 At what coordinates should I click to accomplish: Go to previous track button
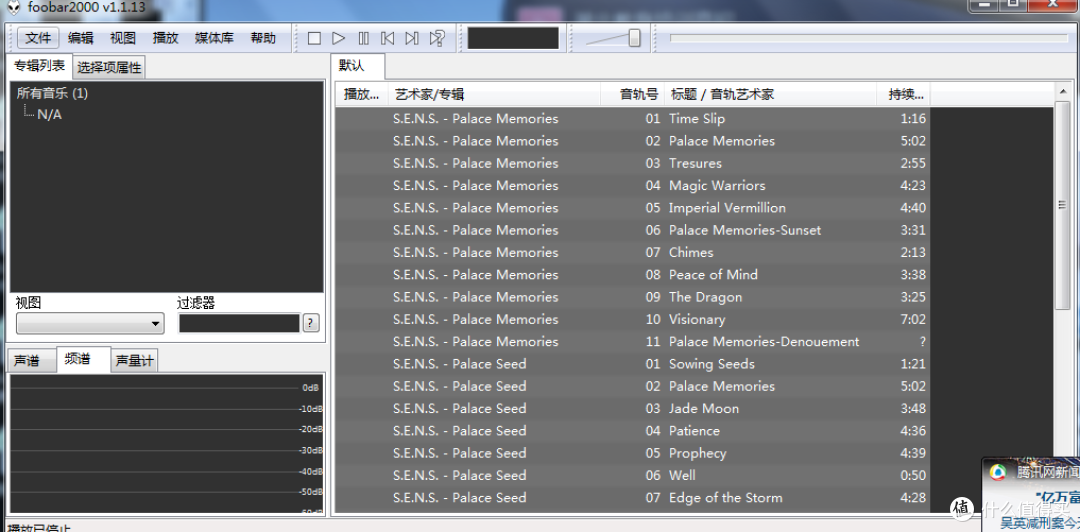(x=388, y=39)
